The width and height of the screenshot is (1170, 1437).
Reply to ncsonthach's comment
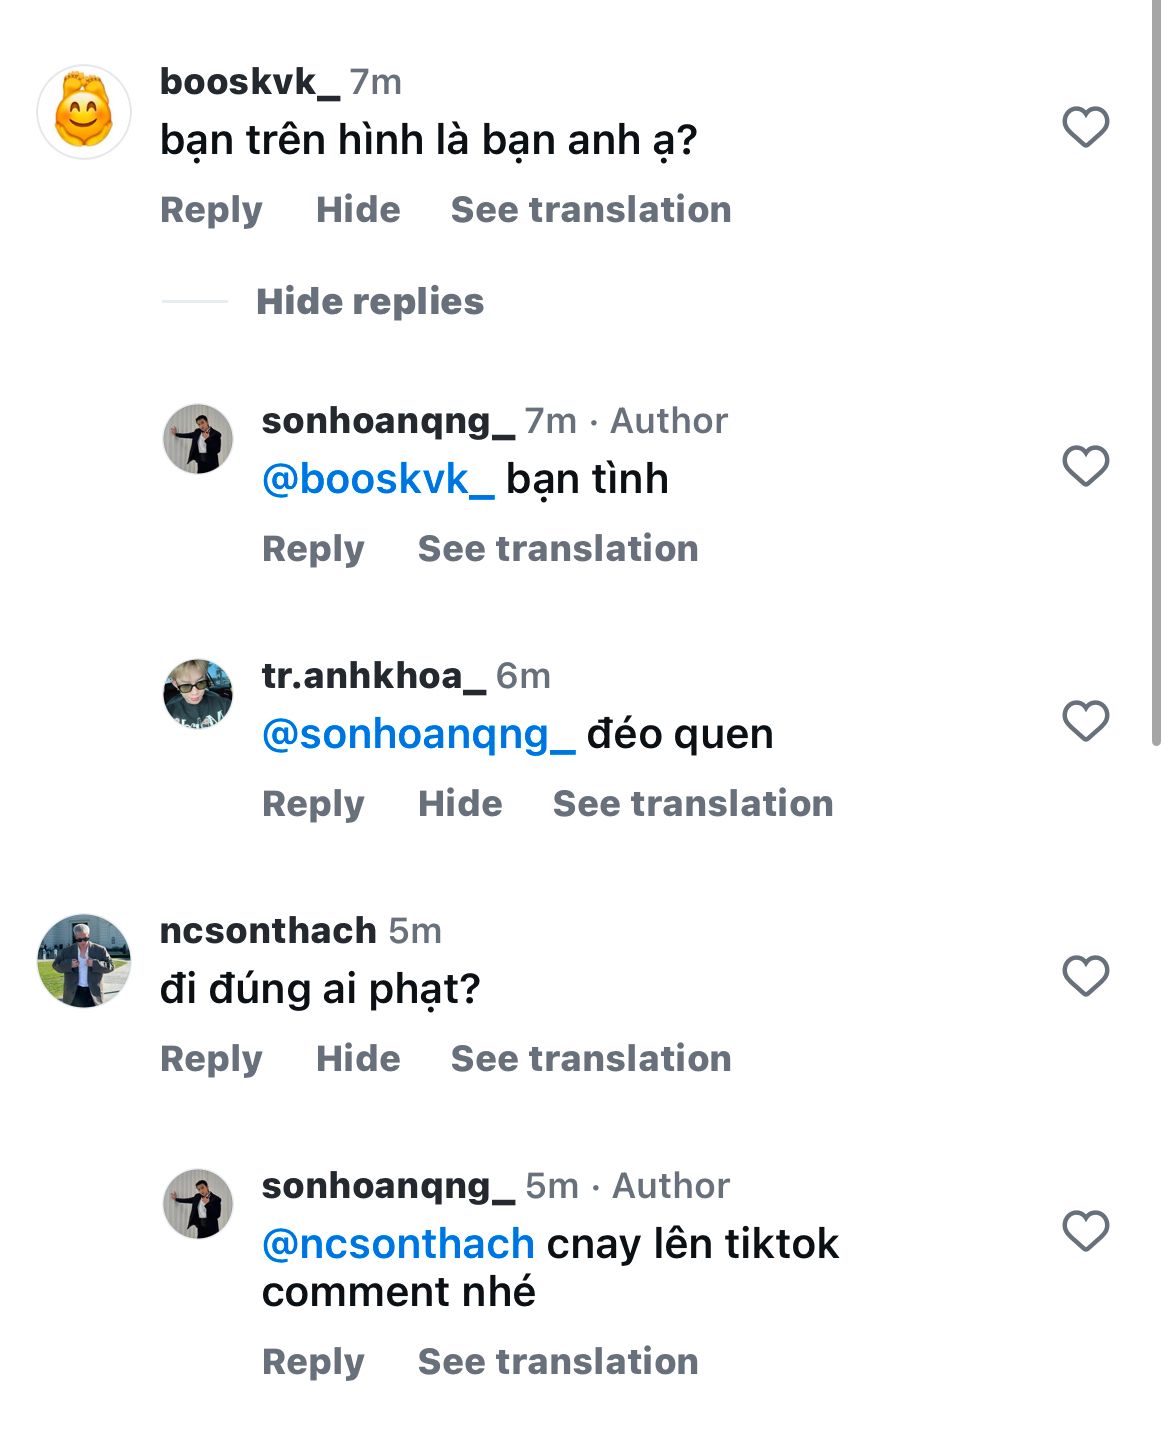click(x=211, y=1059)
